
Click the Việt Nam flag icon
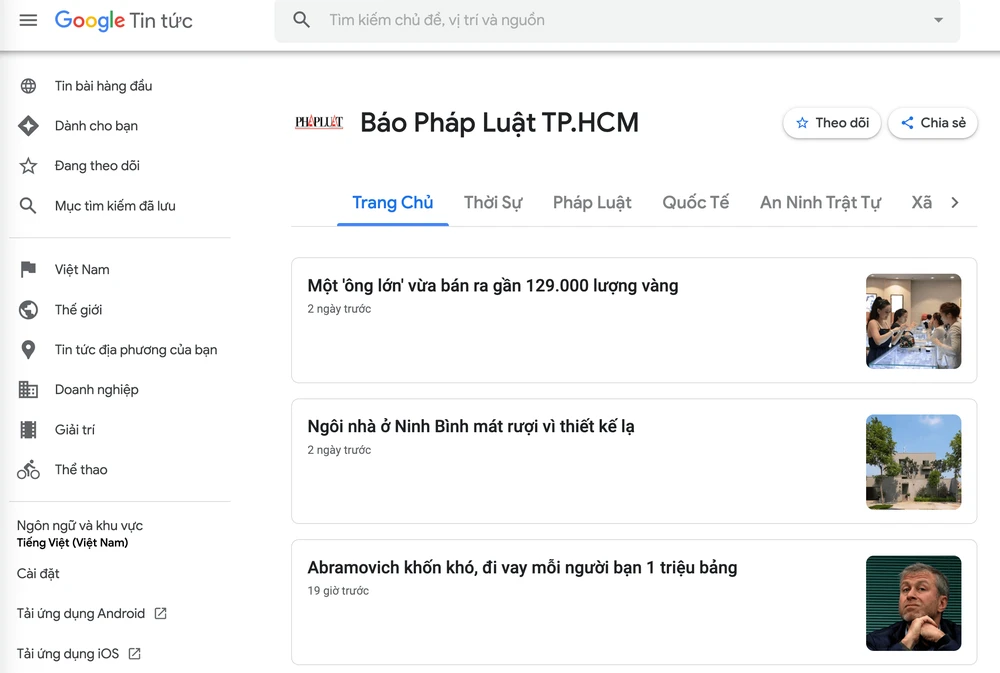pyautogui.click(x=28, y=270)
